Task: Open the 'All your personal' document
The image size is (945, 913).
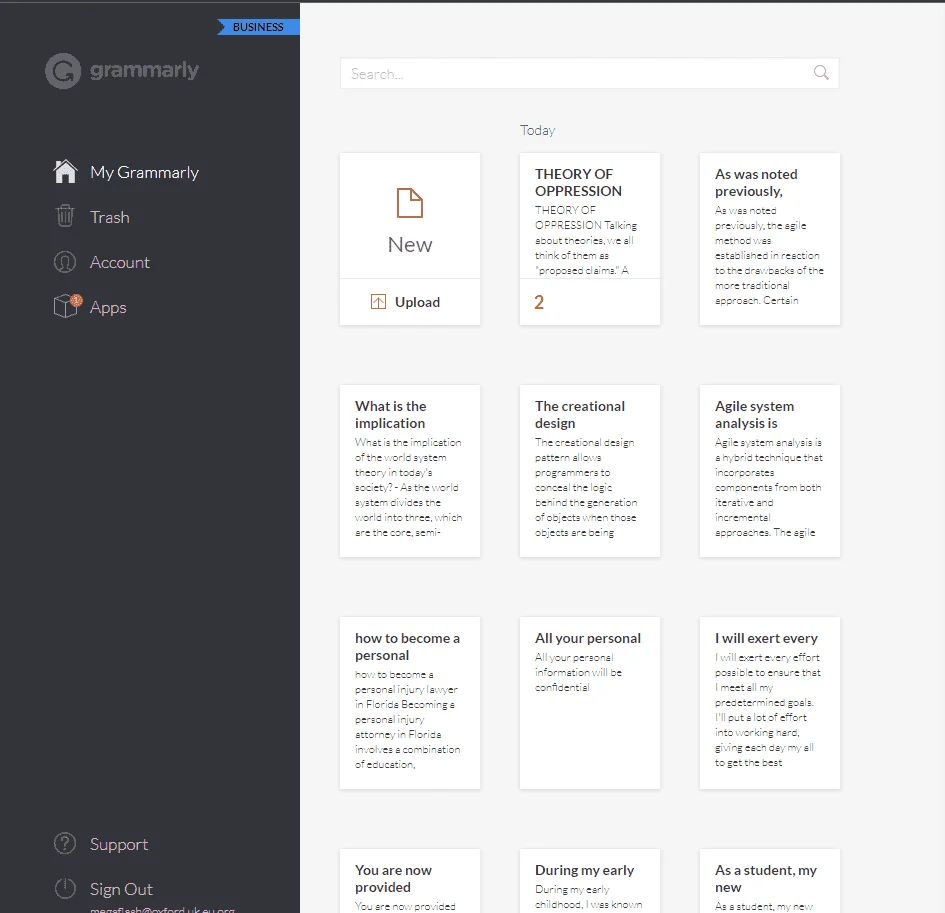Action: [589, 703]
